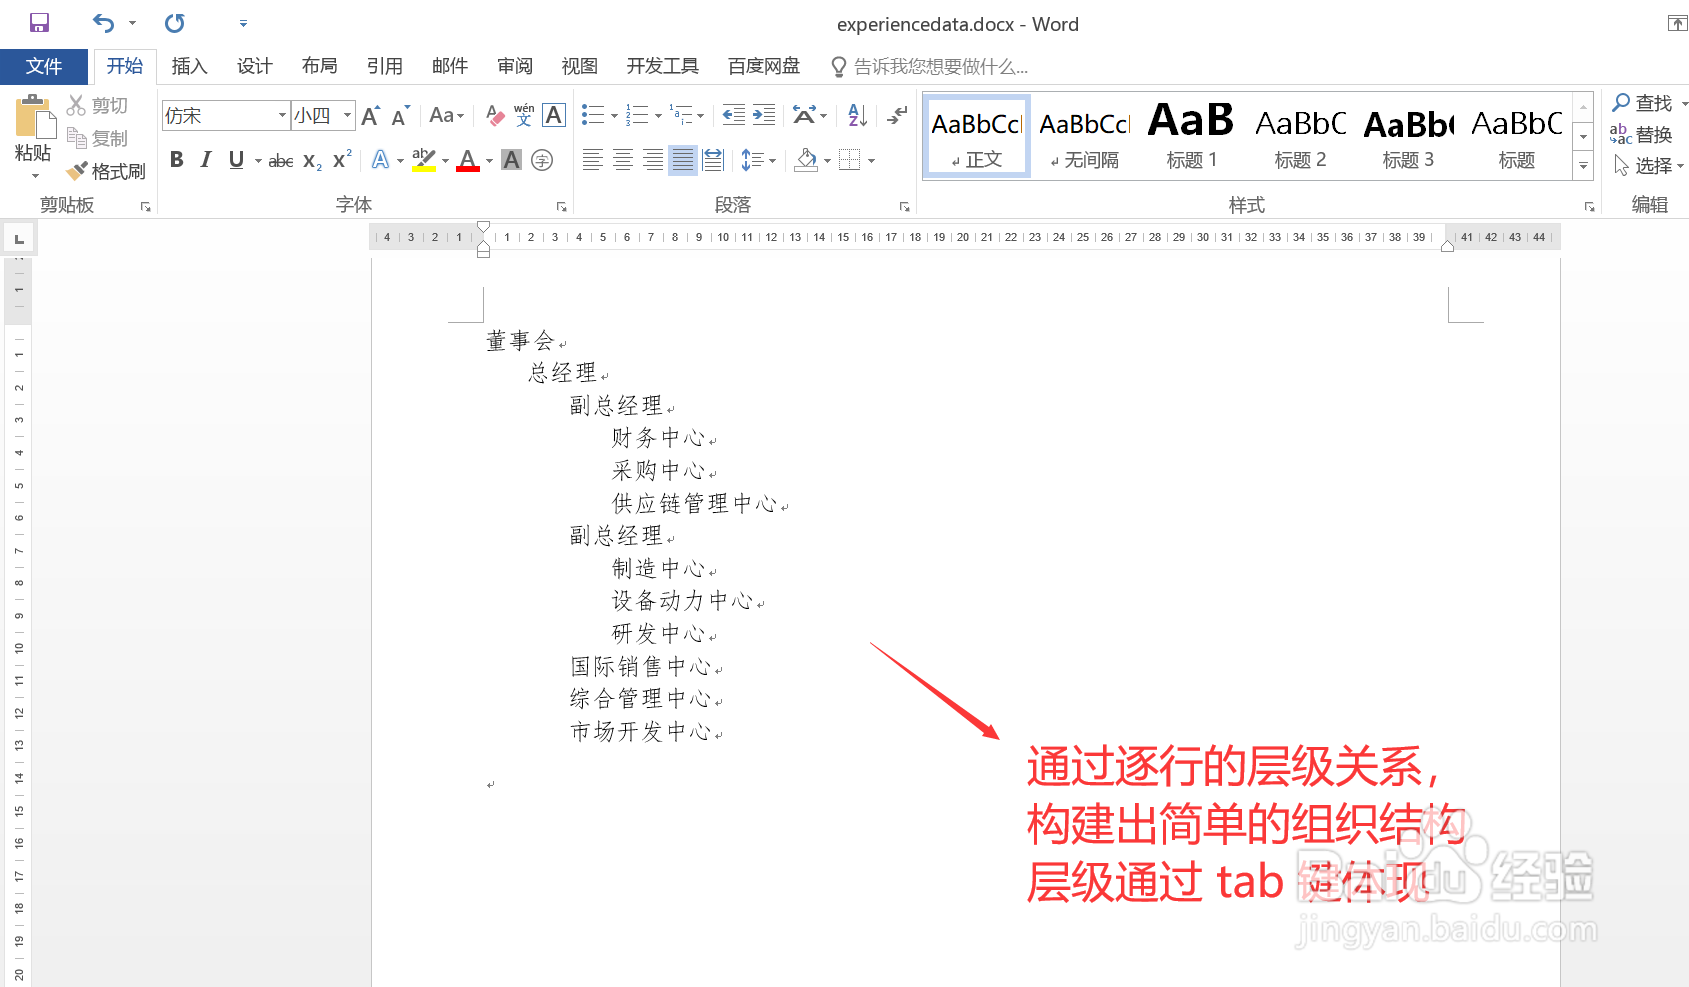1689x987 pixels.
Task: Click the Sort A-Z icon
Action: [857, 115]
